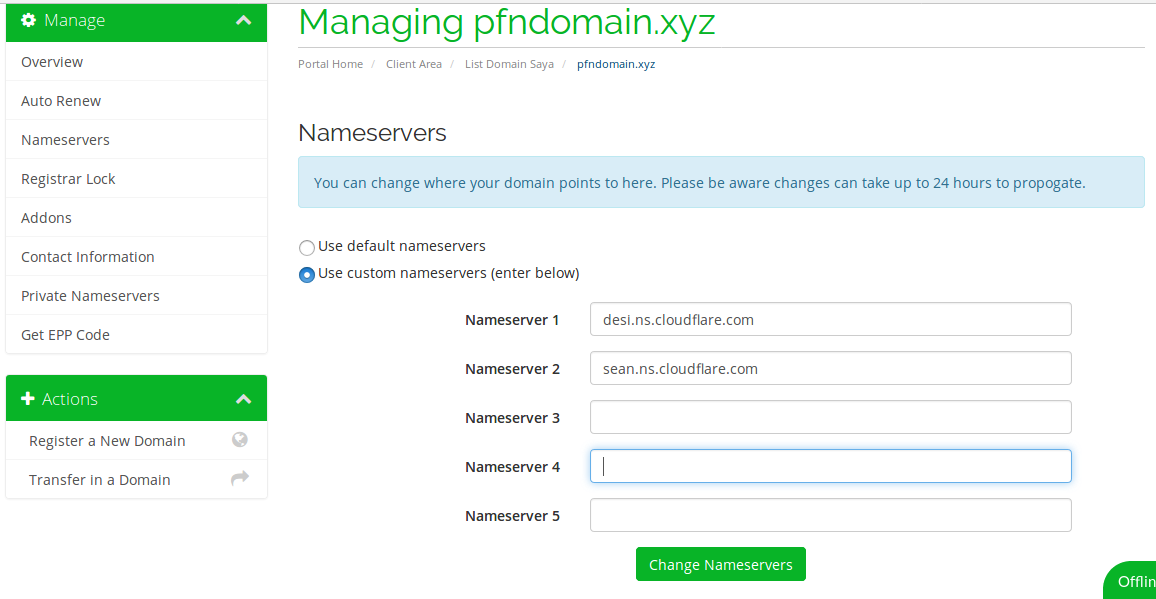Click the Nameserver 3 label
The width and height of the screenshot is (1156, 599).
pos(512,418)
